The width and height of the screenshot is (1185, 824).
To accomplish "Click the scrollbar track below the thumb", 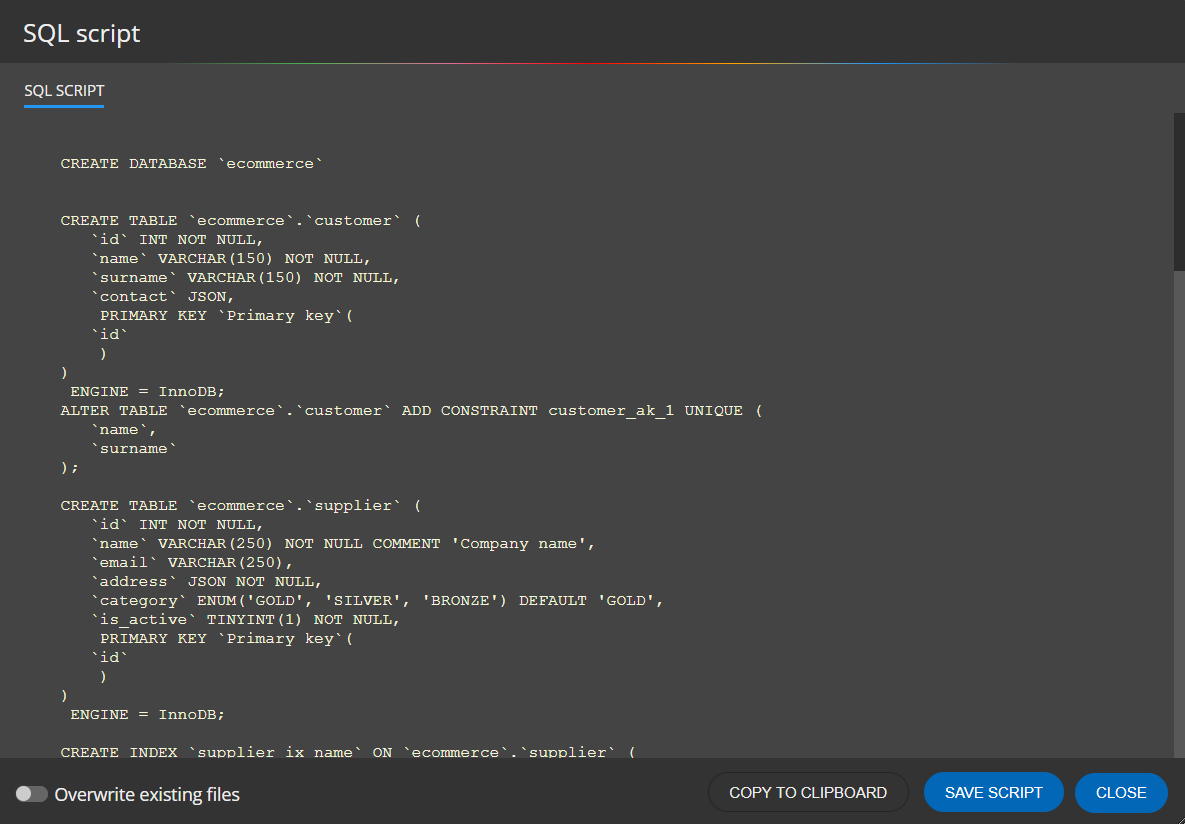I will [x=1179, y=514].
